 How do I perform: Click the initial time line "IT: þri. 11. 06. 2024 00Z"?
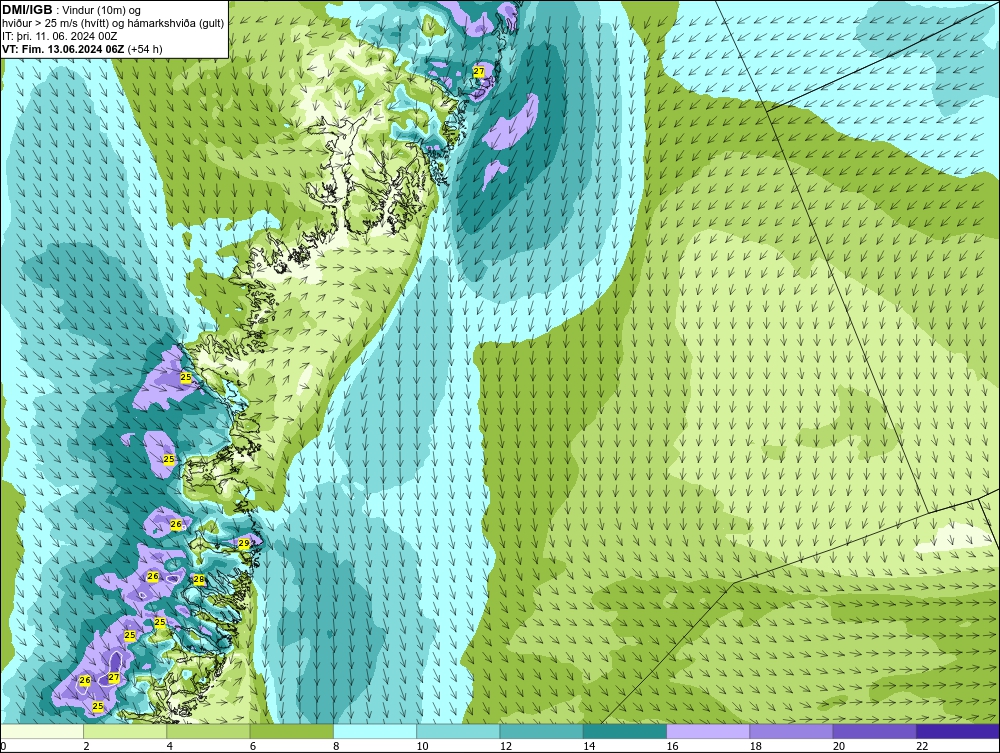click(59, 36)
